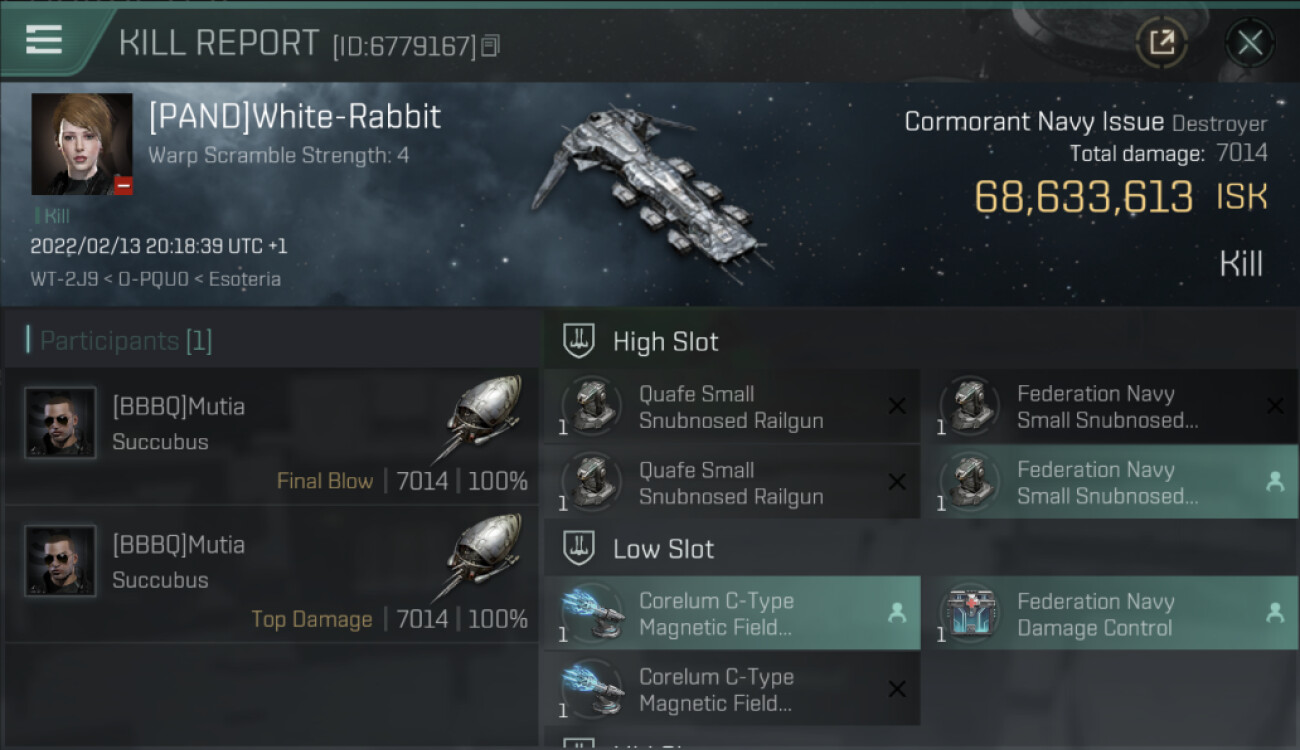Close the kill report window
This screenshot has width=1300, height=750.
[1249, 43]
